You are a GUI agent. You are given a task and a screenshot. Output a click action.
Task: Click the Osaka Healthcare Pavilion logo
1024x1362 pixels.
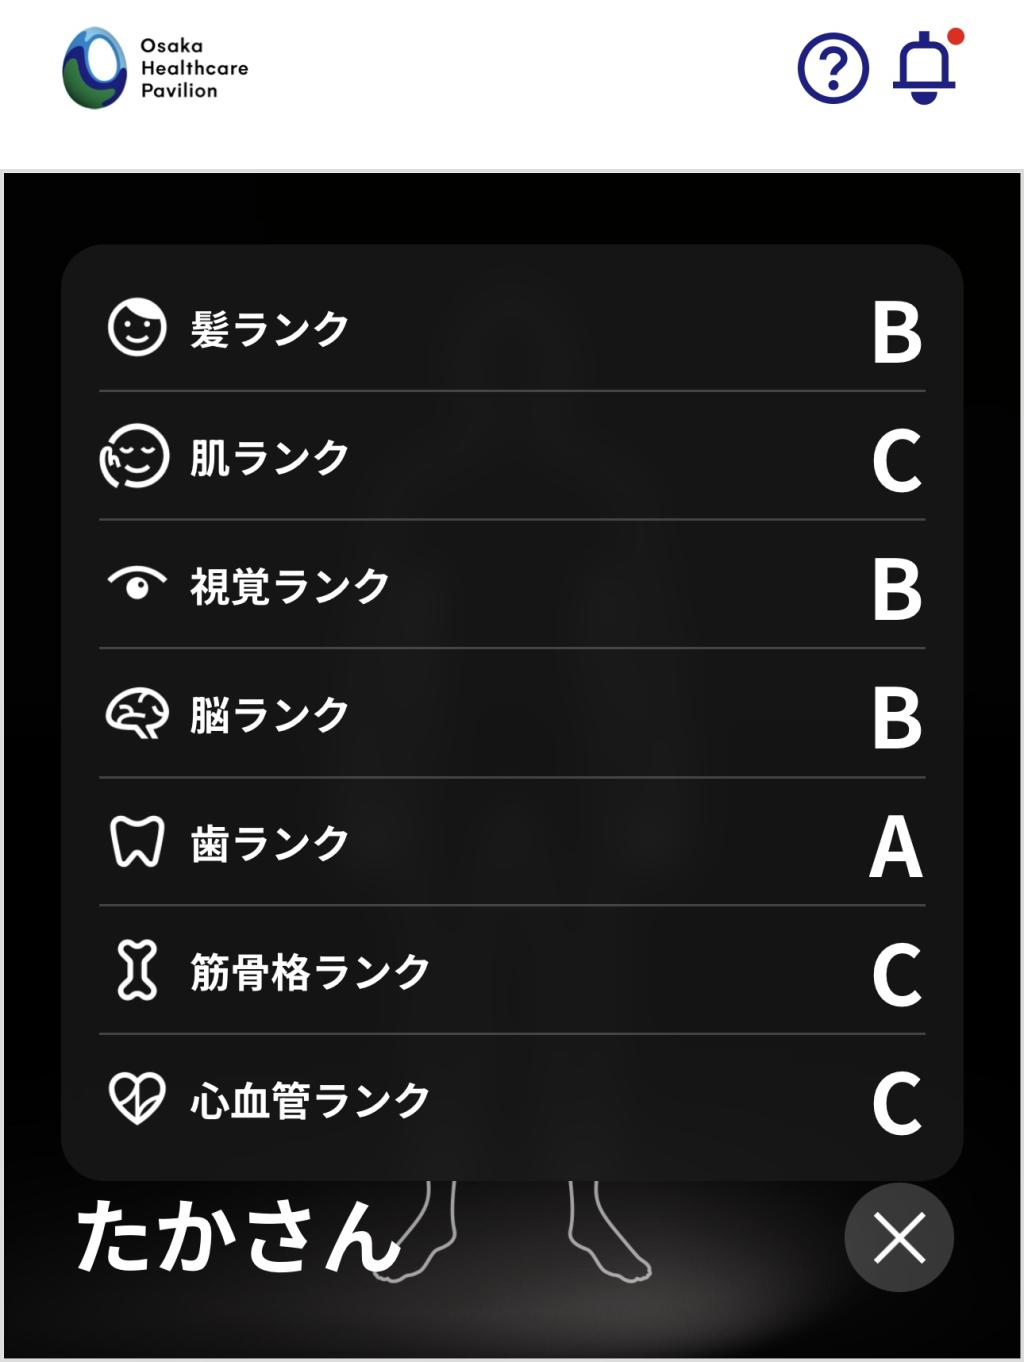coord(155,68)
